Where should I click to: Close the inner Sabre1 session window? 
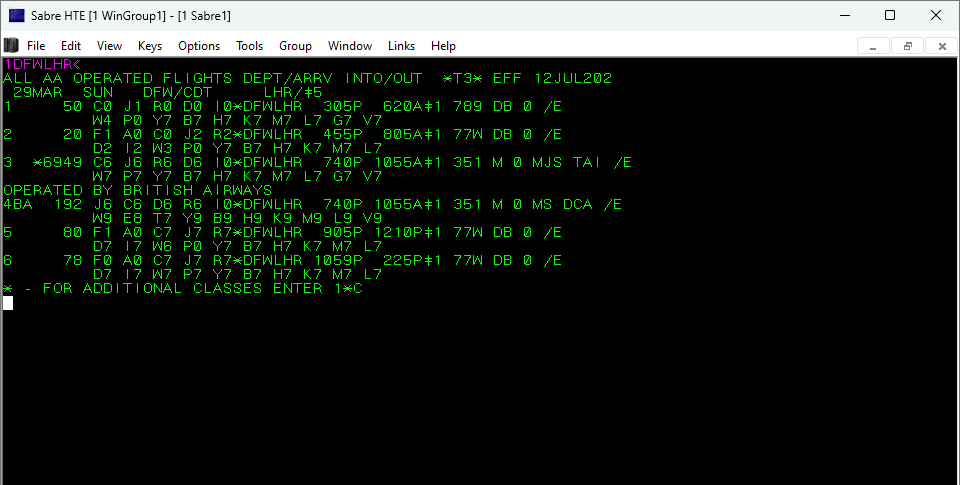(x=941, y=46)
